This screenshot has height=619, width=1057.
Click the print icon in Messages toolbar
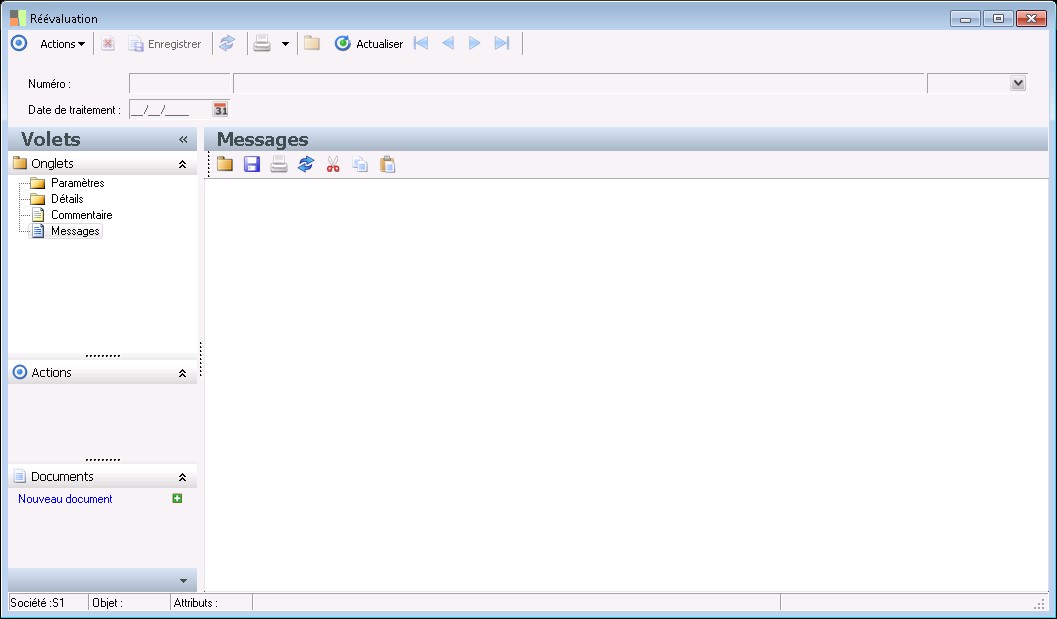point(278,164)
